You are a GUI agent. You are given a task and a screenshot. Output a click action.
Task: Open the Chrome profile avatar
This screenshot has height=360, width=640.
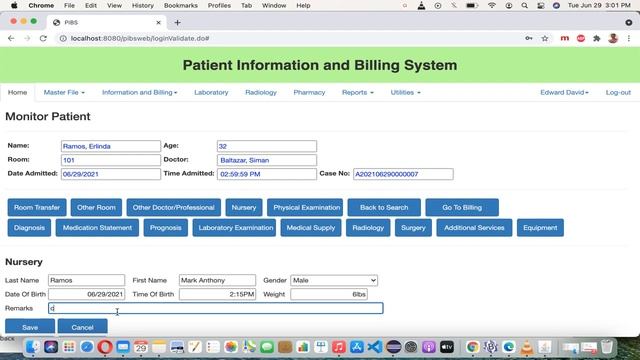click(x=613, y=38)
